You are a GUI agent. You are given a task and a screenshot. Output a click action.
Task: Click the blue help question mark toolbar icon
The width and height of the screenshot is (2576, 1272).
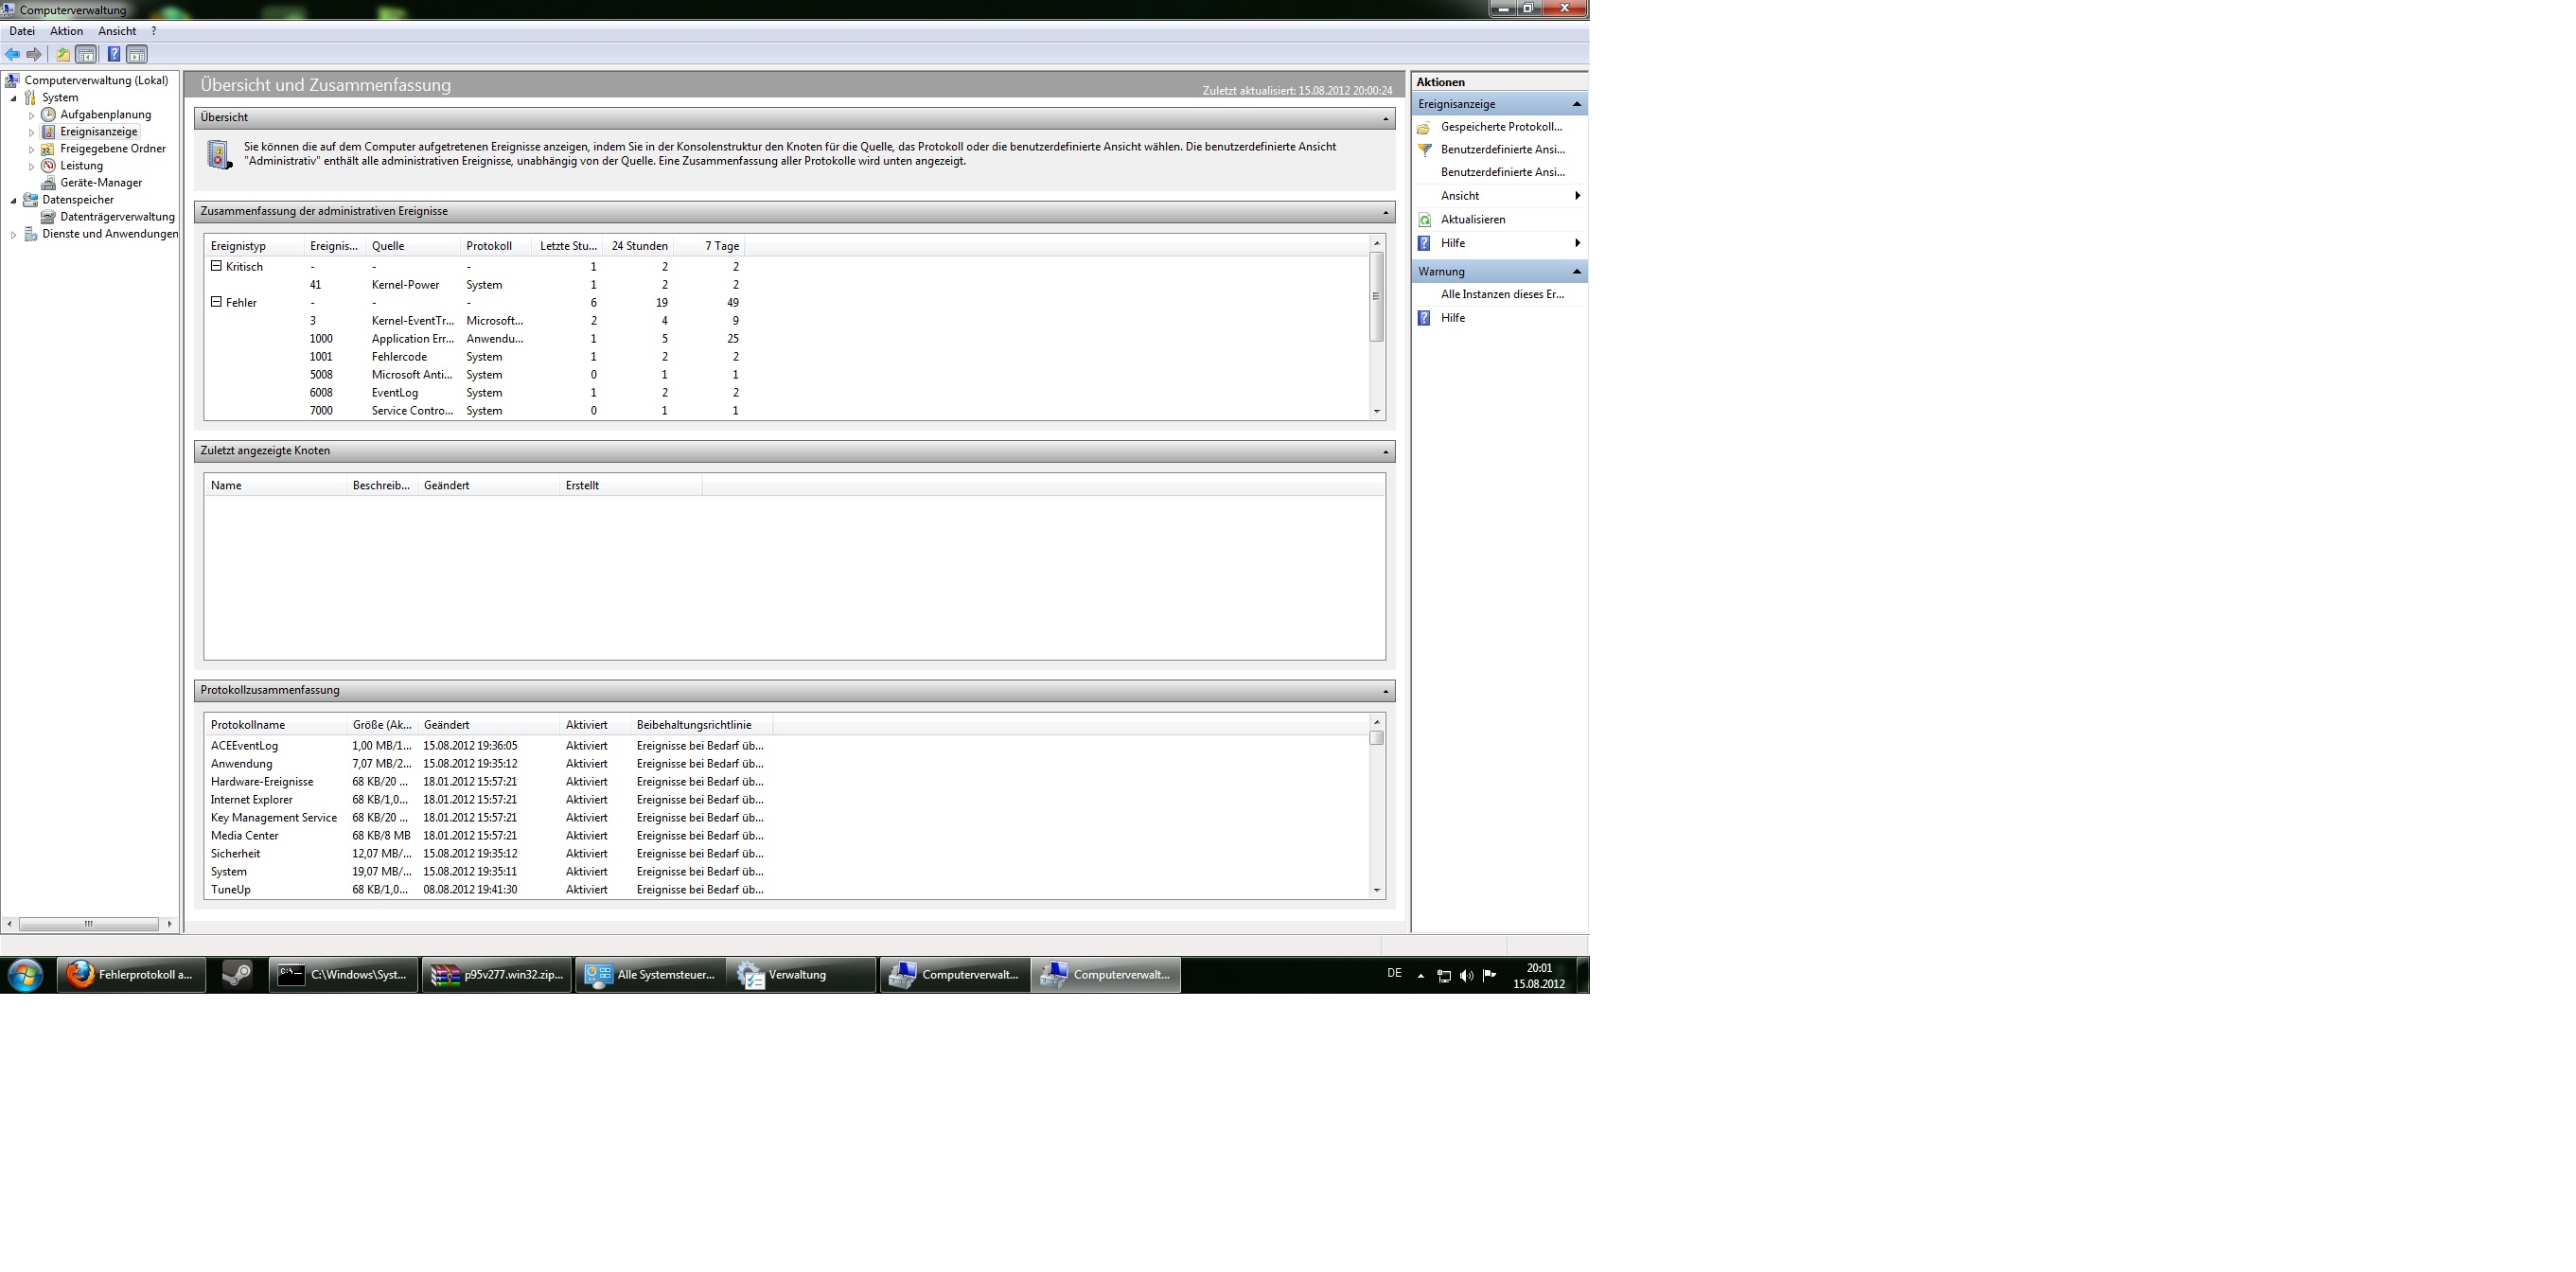(114, 54)
